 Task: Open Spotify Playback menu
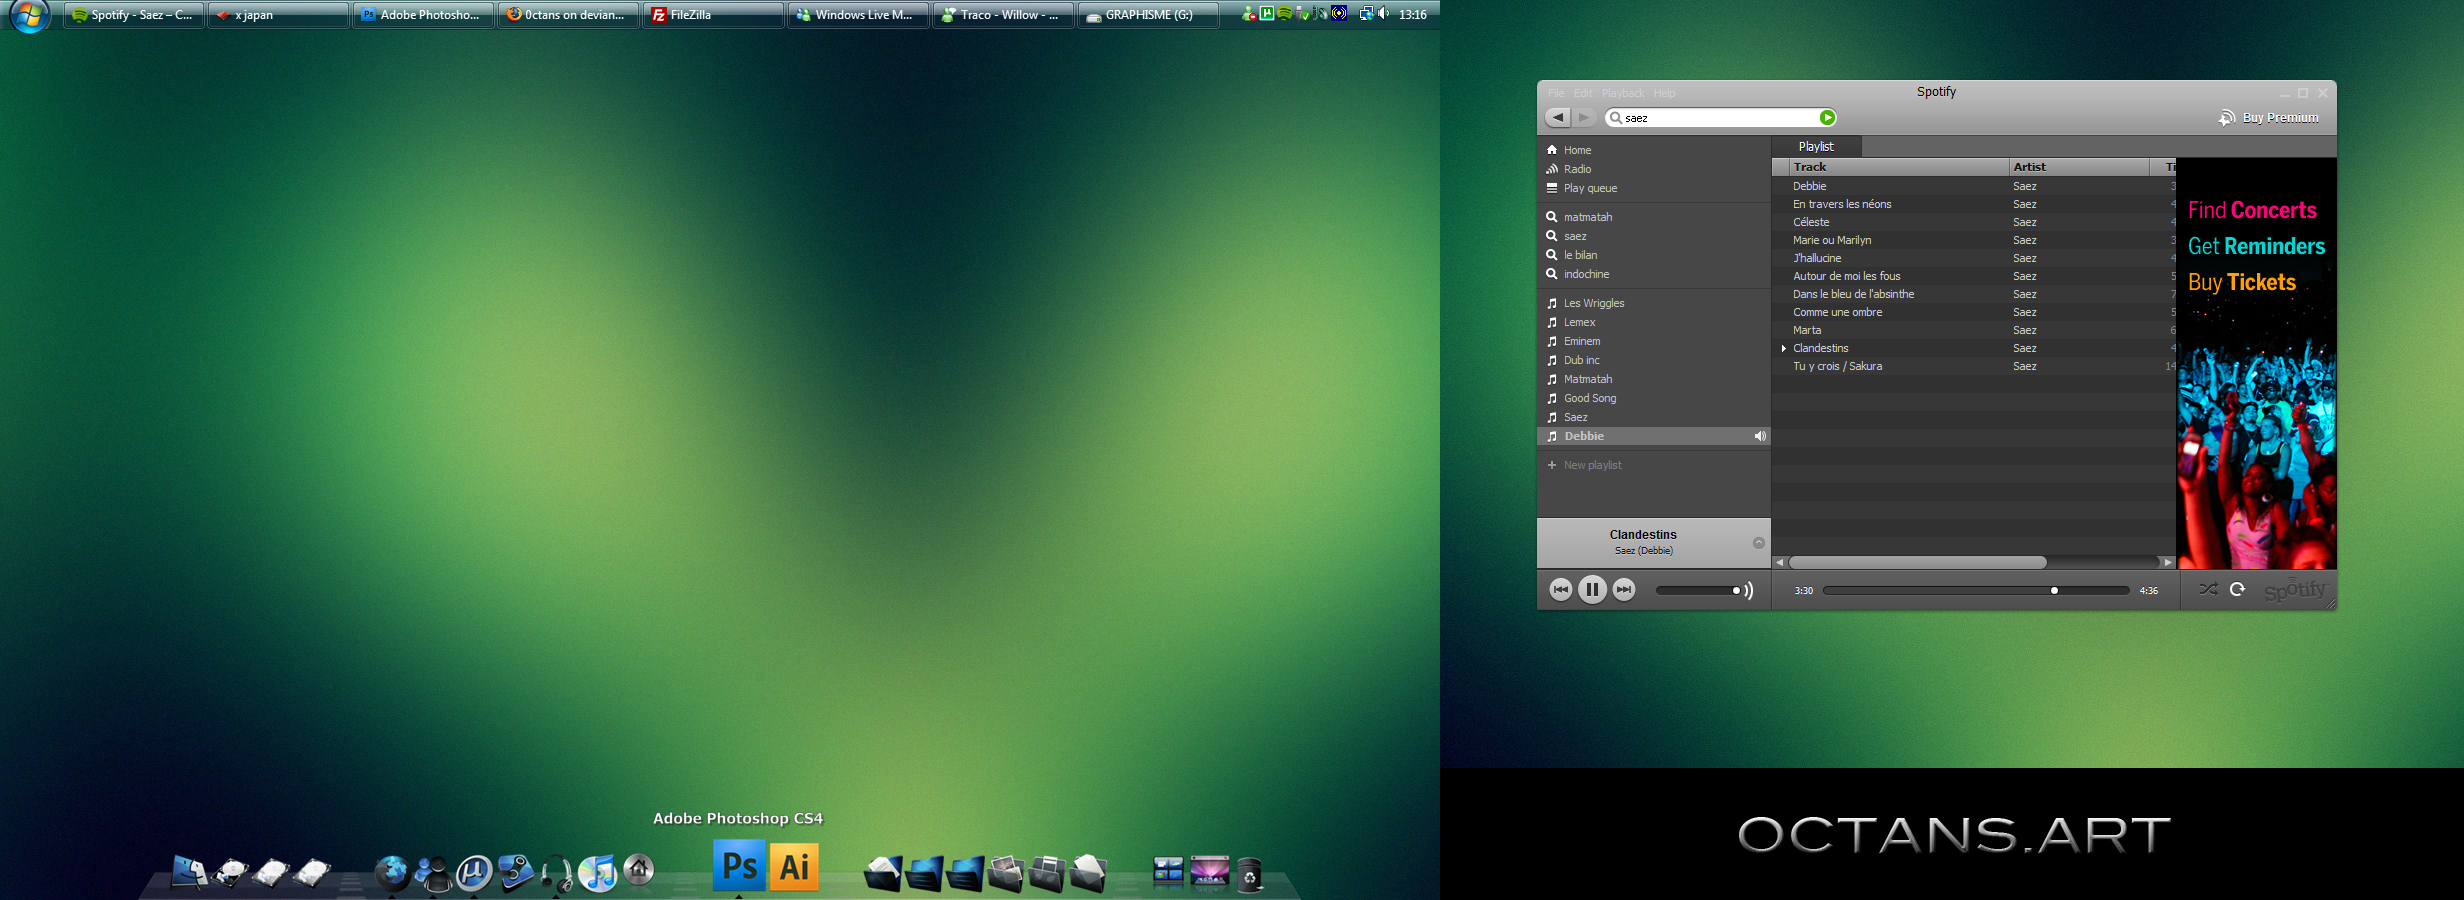[1623, 93]
